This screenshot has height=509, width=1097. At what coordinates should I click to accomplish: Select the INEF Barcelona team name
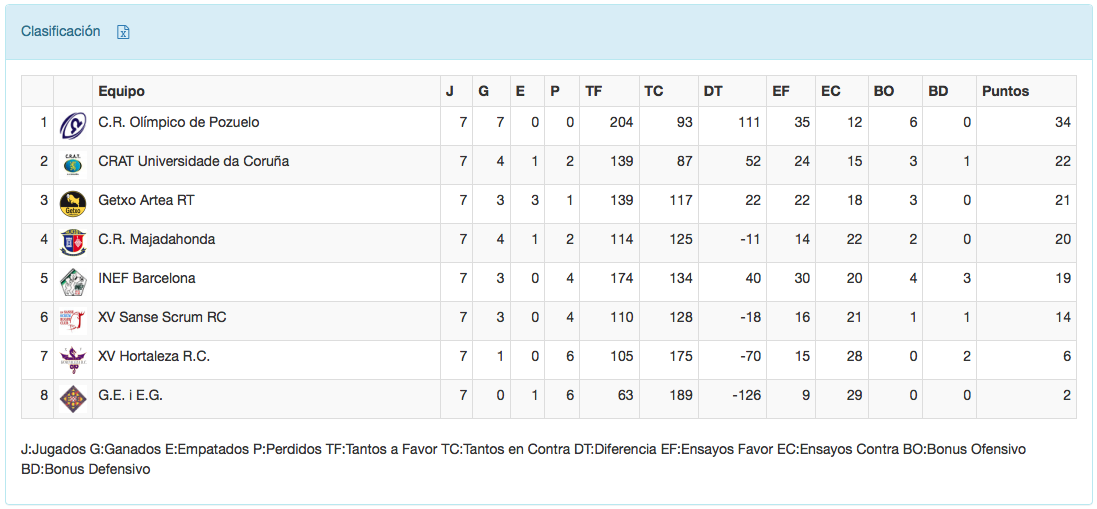(x=146, y=278)
